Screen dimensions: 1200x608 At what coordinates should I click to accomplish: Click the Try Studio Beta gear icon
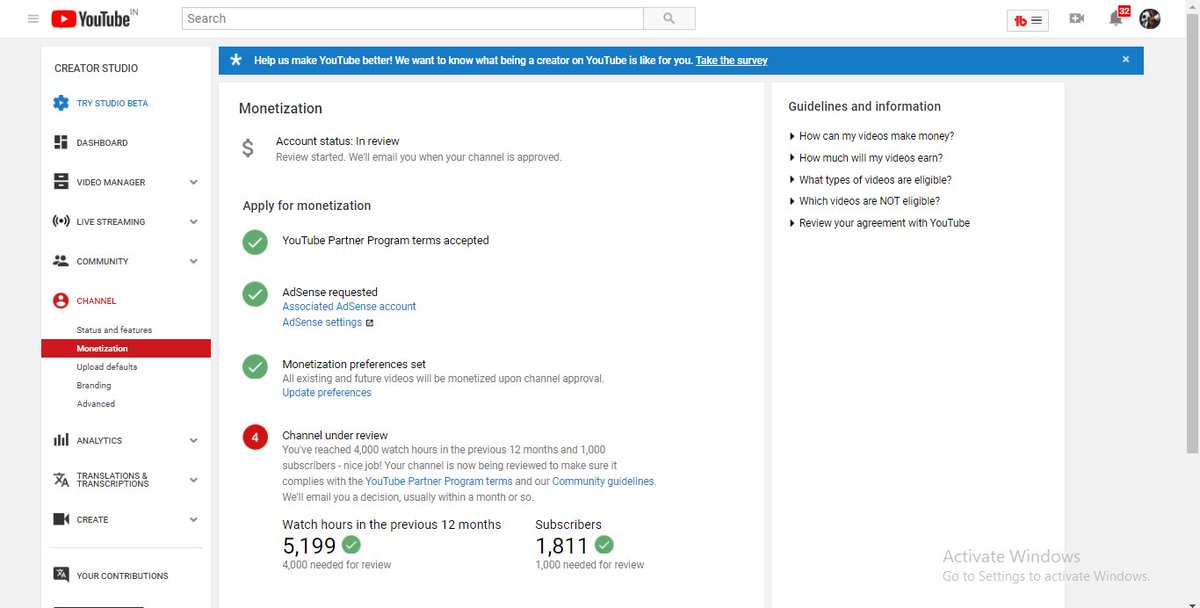[61, 103]
